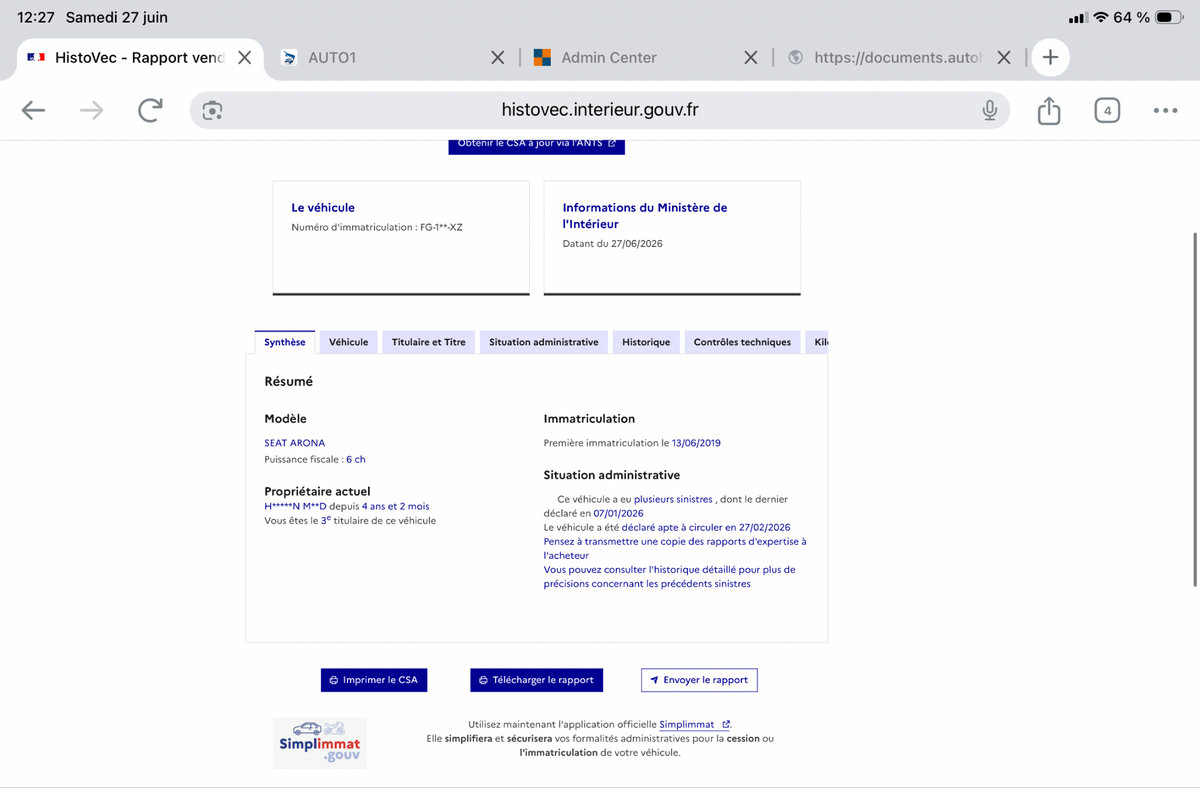Tap the microphone icon in address bar
This screenshot has width=1200, height=788.
click(x=990, y=111)
